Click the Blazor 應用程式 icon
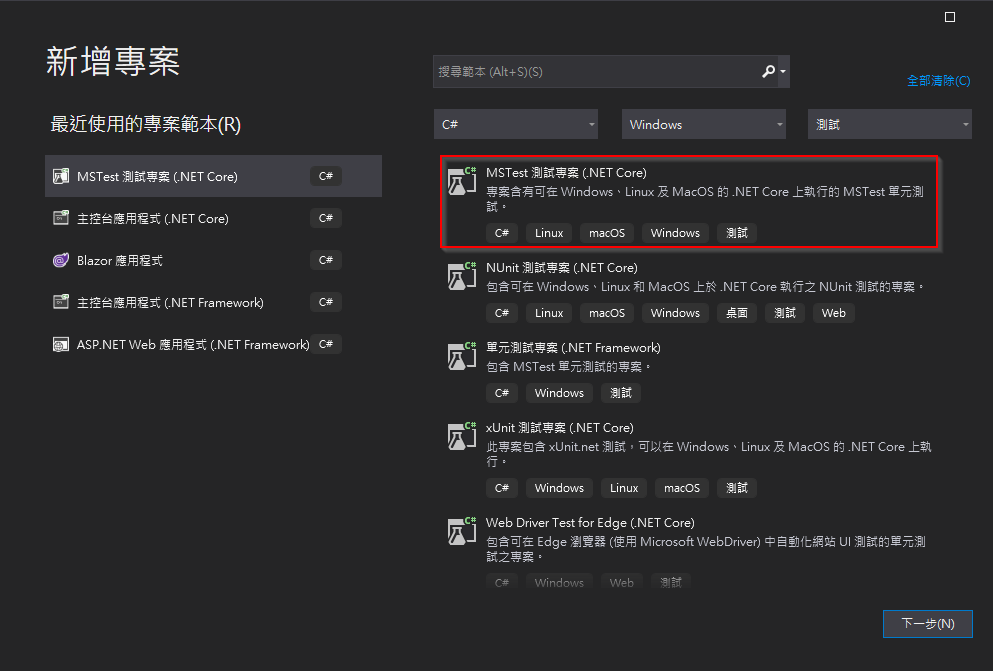The image size is (993, 671). [x=61, y=260]
